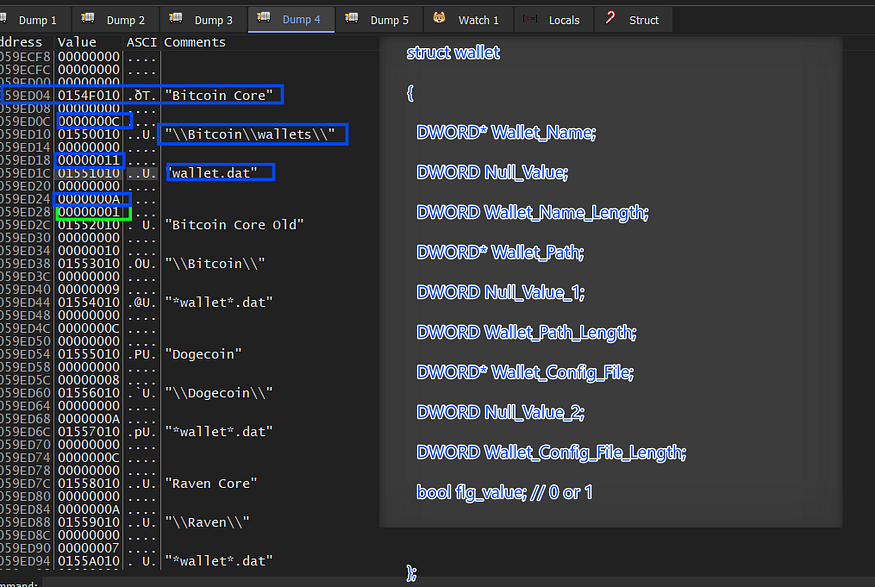Select the "Bitcoin Core" comment

point(219,95)
